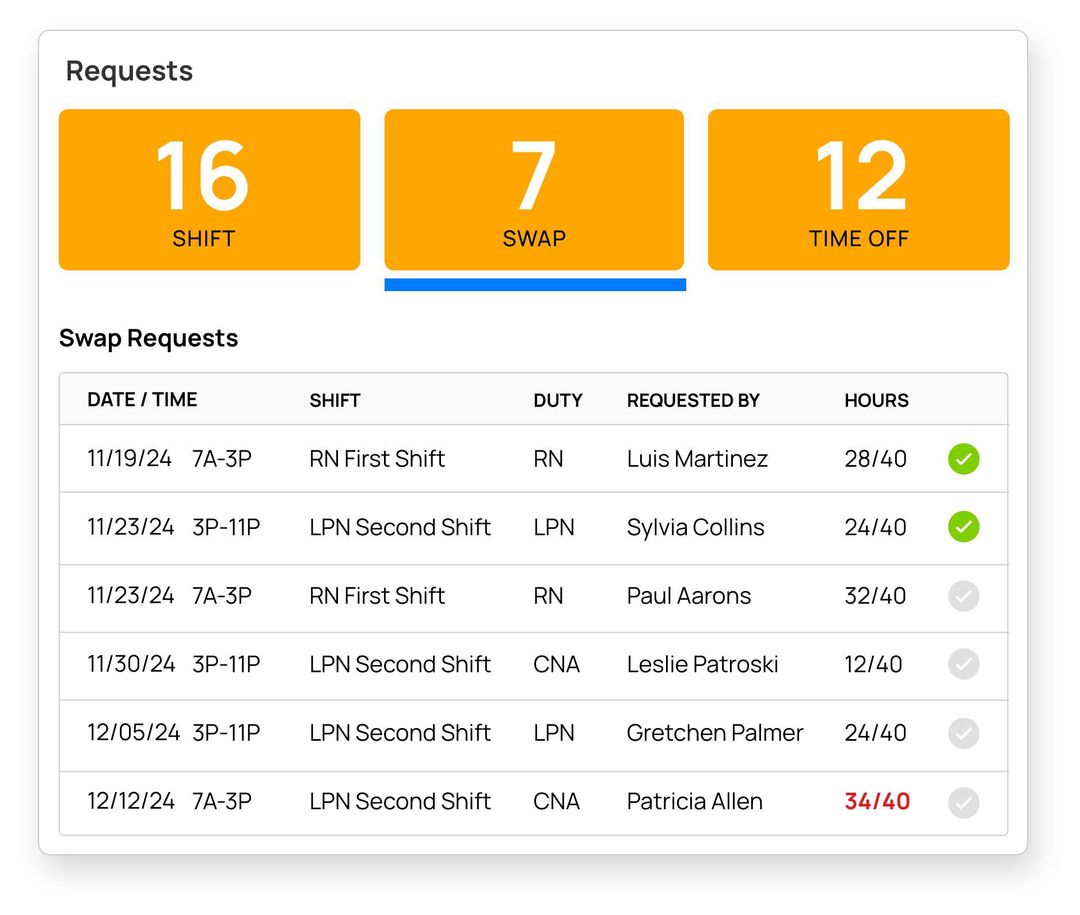1080x915 pixels.
Task: Open the DUTY column header
Action: [557, 400]
